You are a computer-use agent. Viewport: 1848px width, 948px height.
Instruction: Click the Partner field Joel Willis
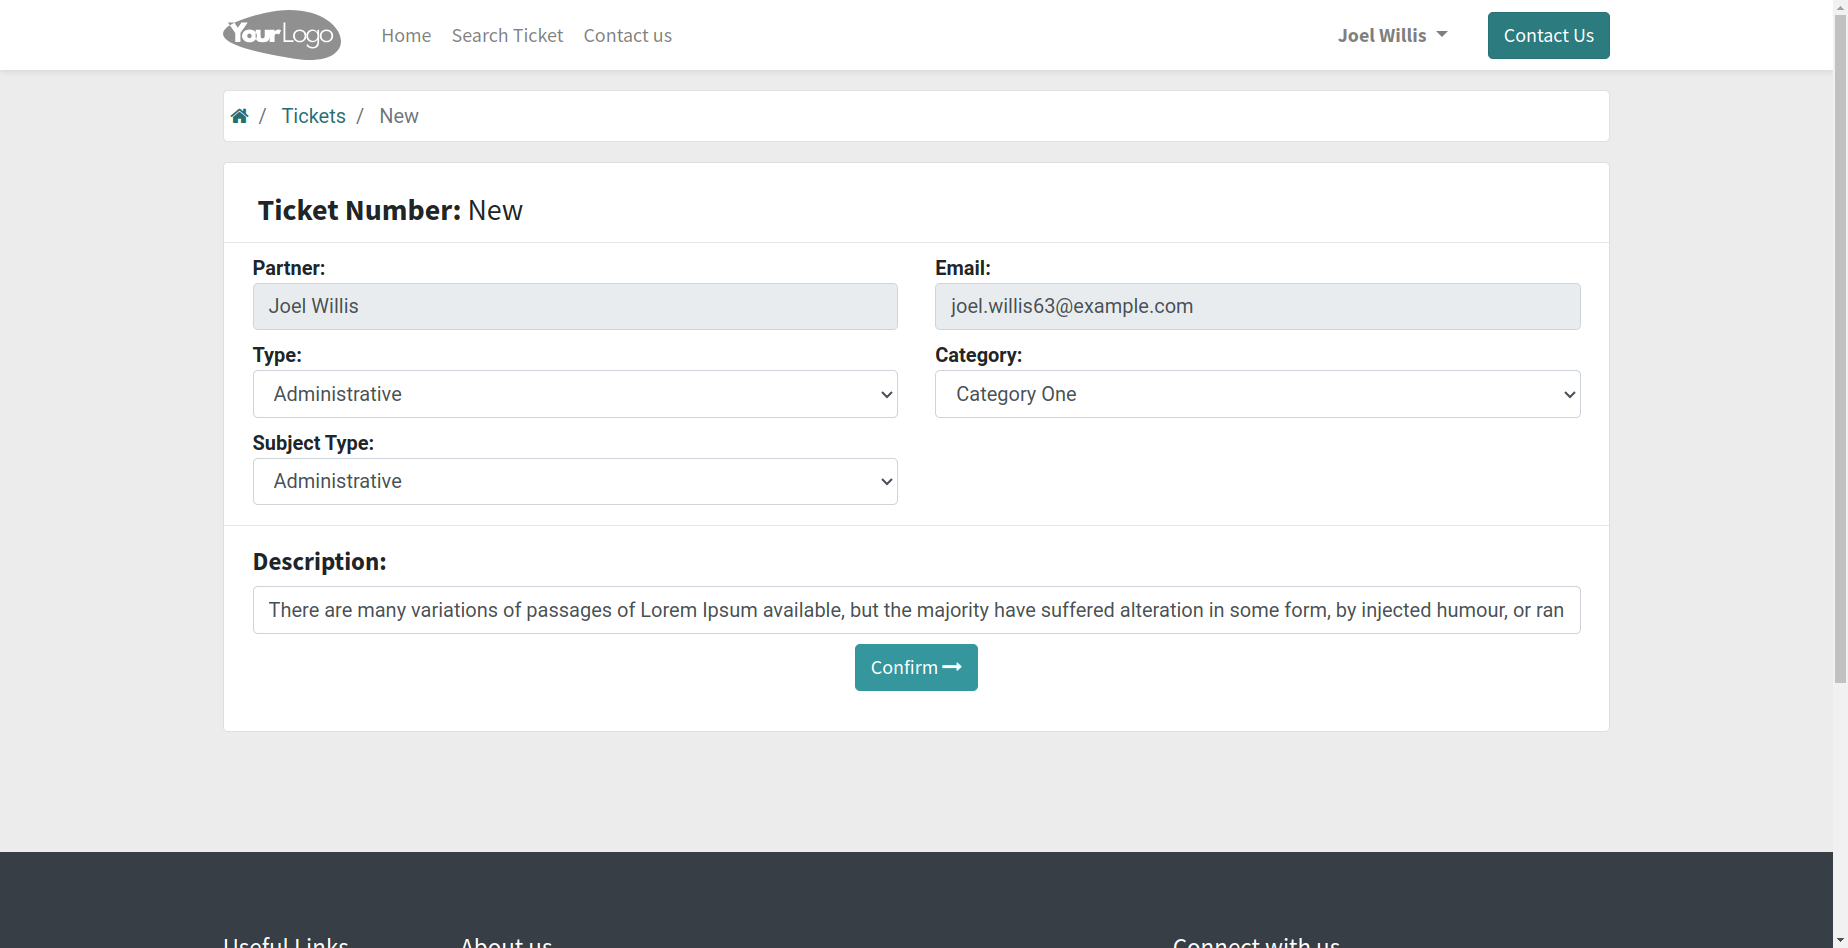(x=575, y=306)
